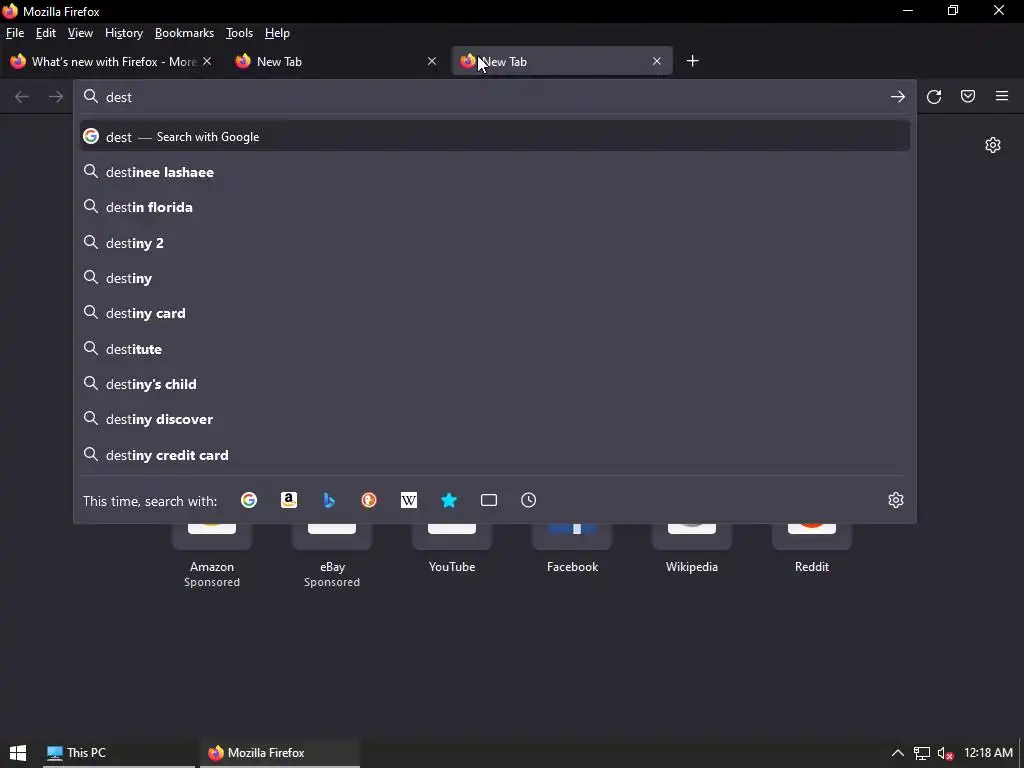Click the Go arrow in the address bar
This screenshot has height=768, width=1024.
(x=898, y=97)
